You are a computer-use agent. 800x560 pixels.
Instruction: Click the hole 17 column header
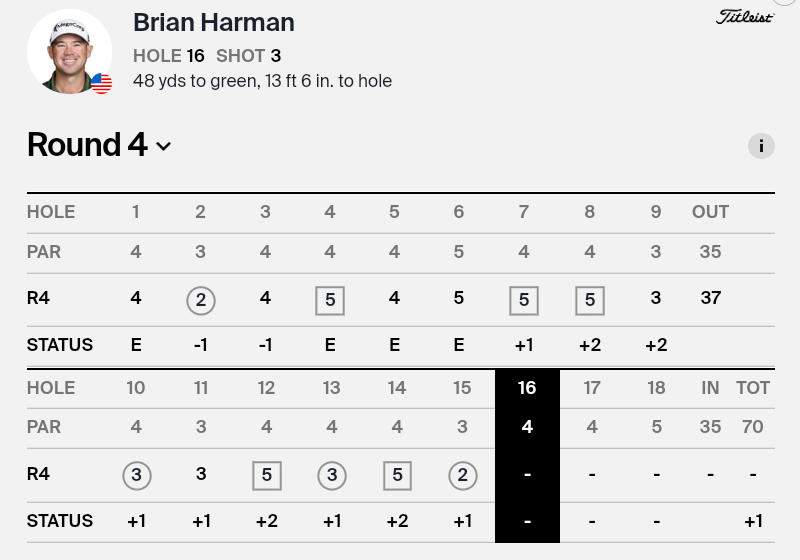pos(592,388)
